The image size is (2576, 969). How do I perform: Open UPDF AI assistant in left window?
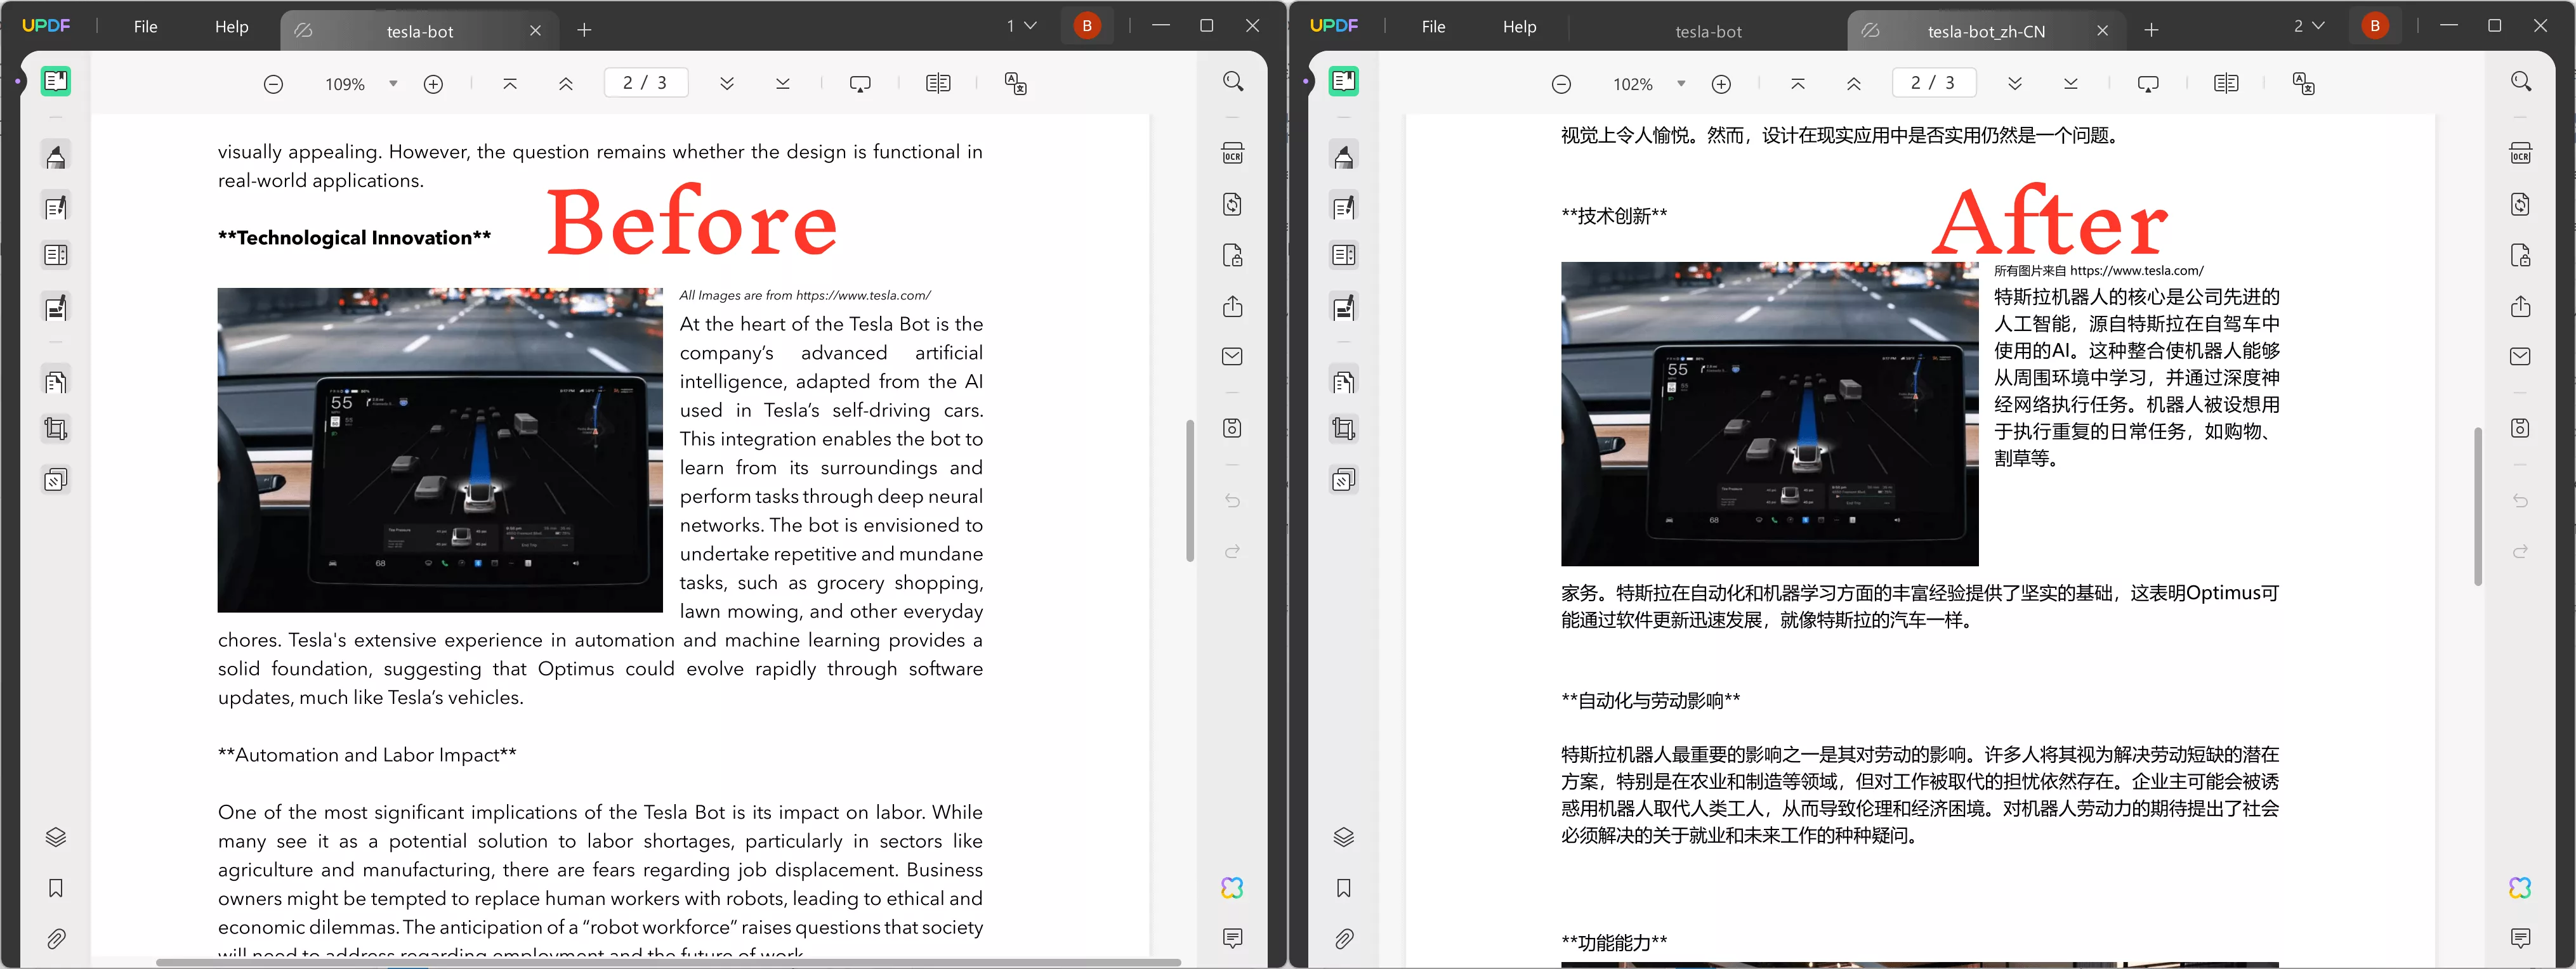(1232, 888)
